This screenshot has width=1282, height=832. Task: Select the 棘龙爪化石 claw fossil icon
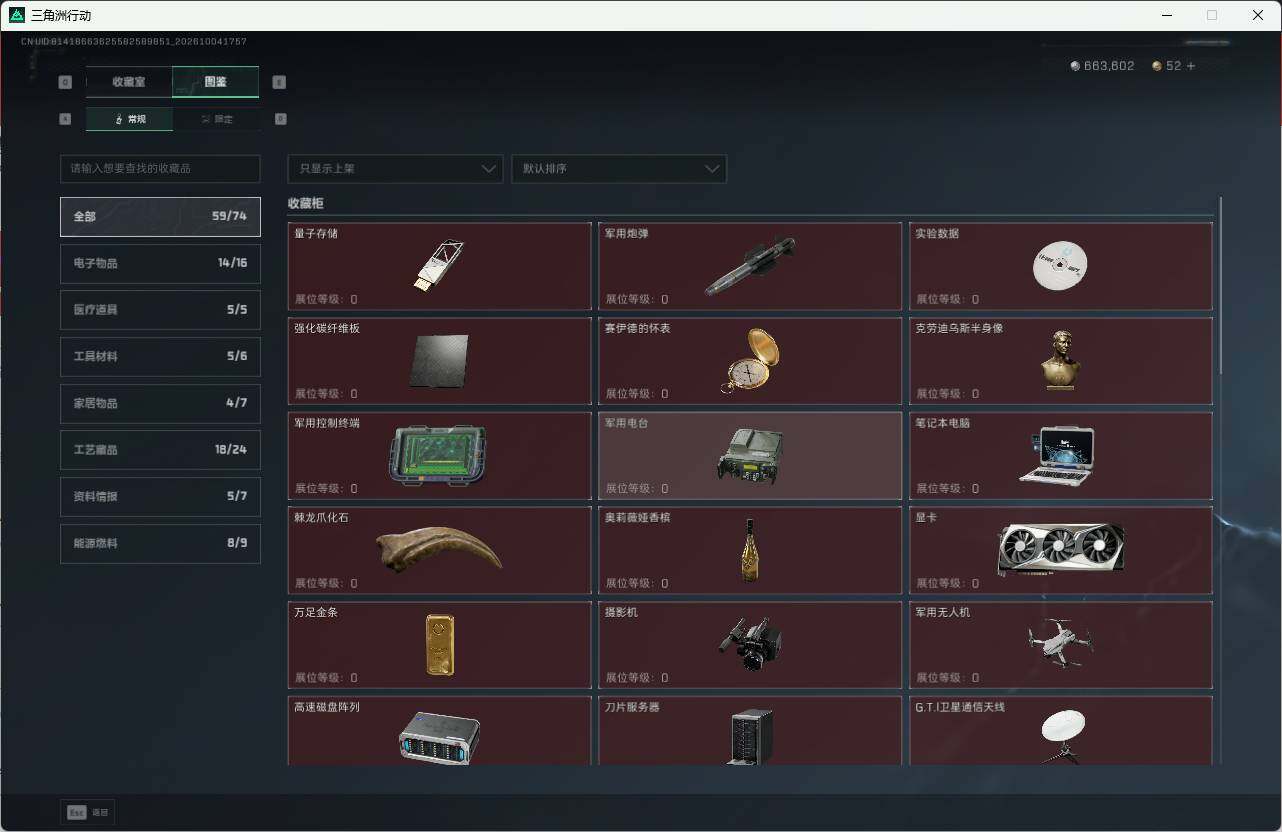[x=438, y=550]
